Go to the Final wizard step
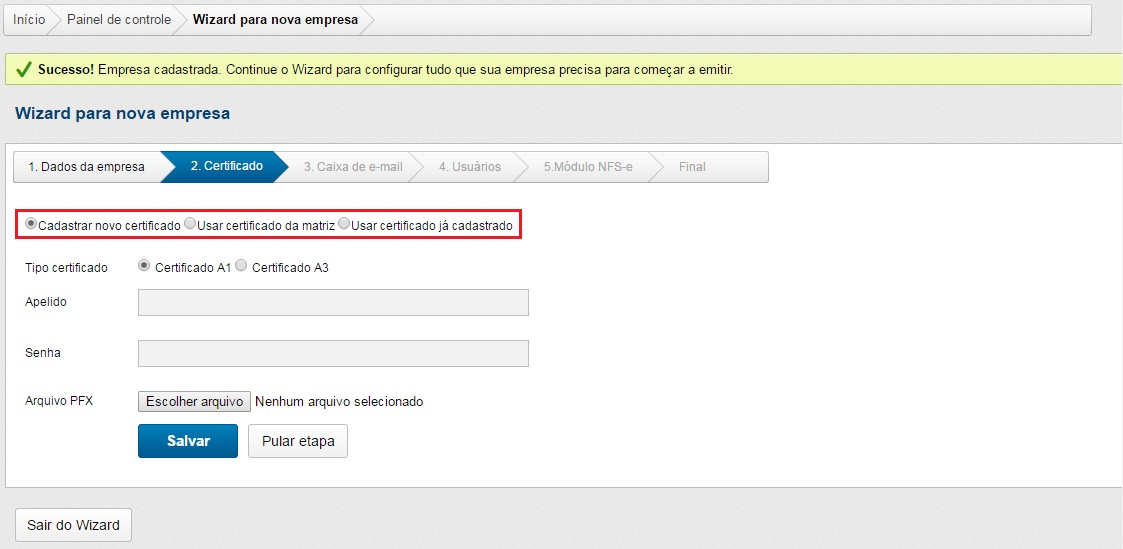 [692, 167]
